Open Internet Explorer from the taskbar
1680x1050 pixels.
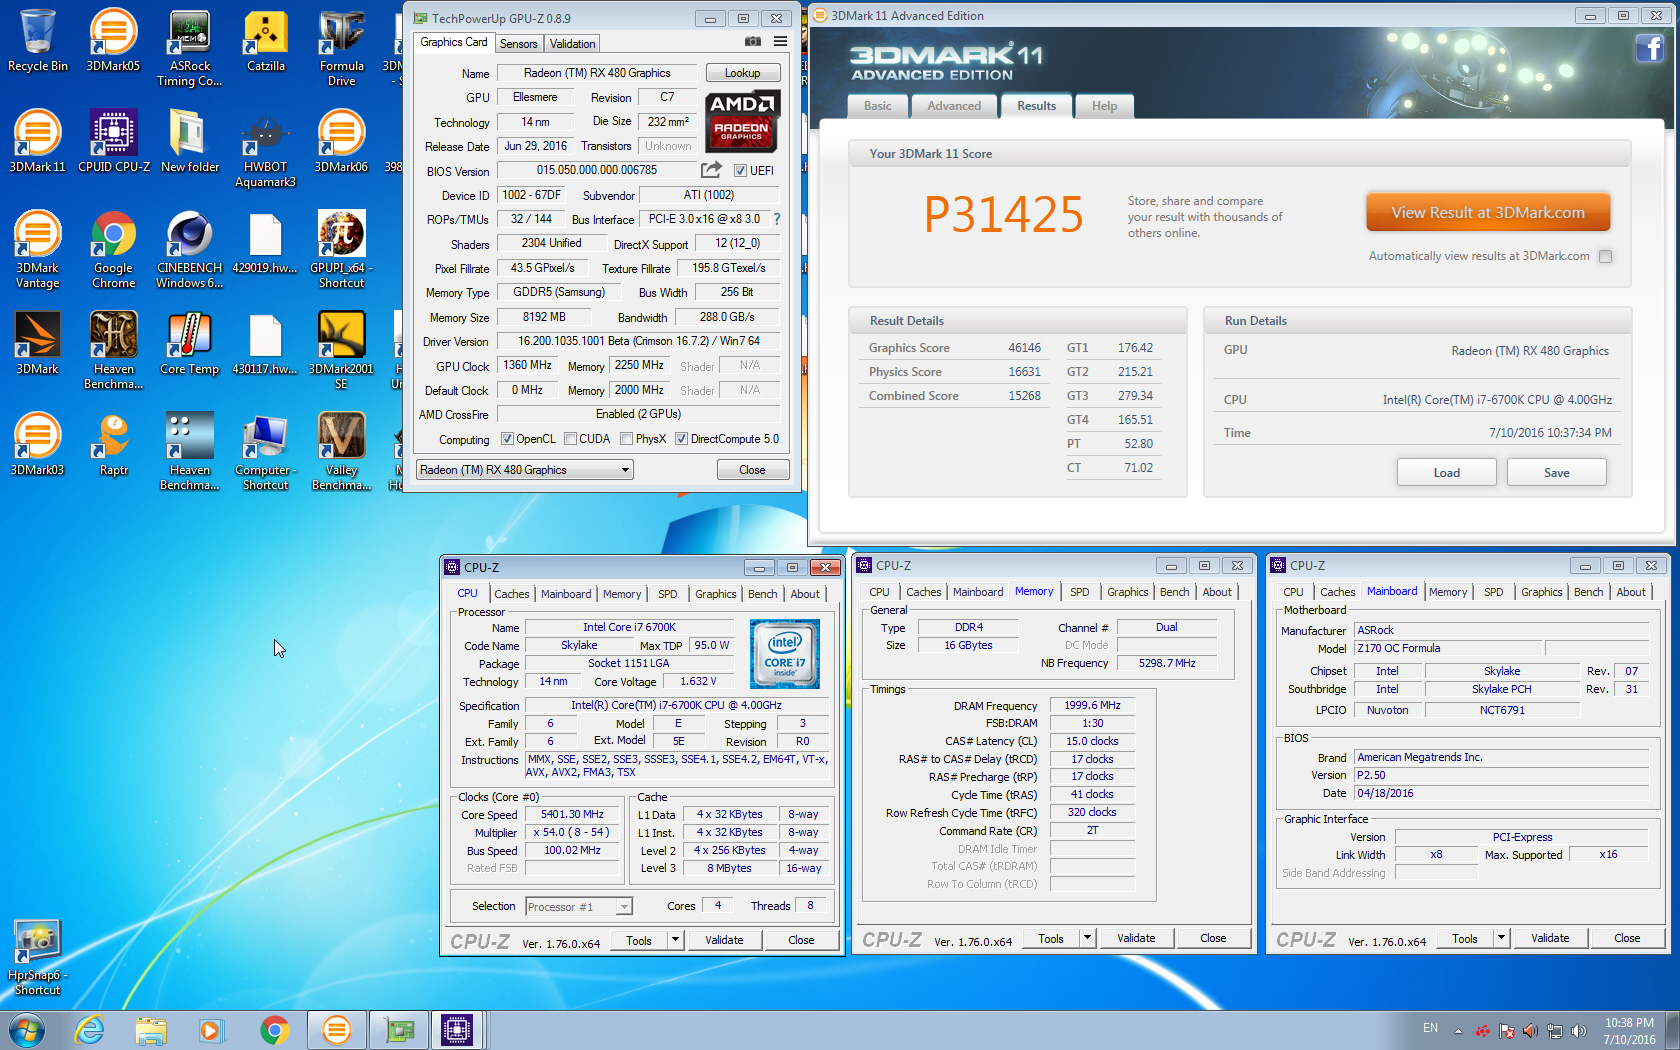tap(90, 1030)
